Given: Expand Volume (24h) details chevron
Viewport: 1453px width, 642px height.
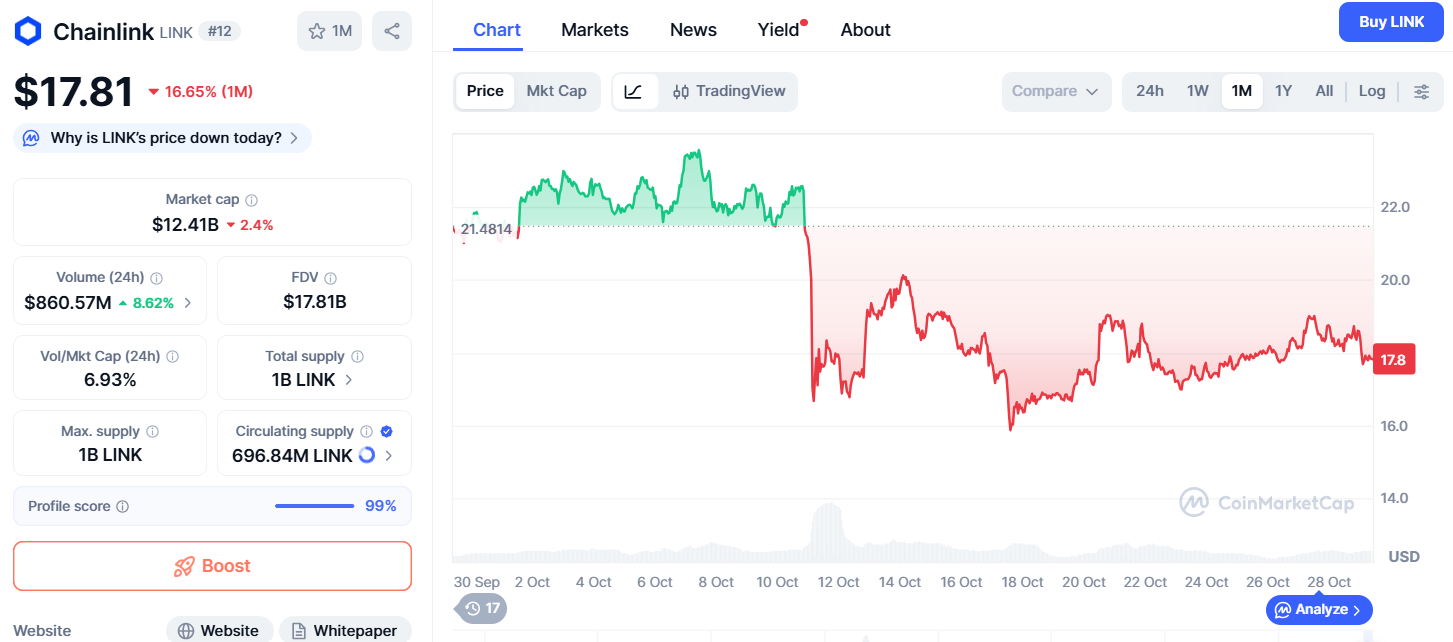Looking at the screenshot, I should tap(188, 302).
